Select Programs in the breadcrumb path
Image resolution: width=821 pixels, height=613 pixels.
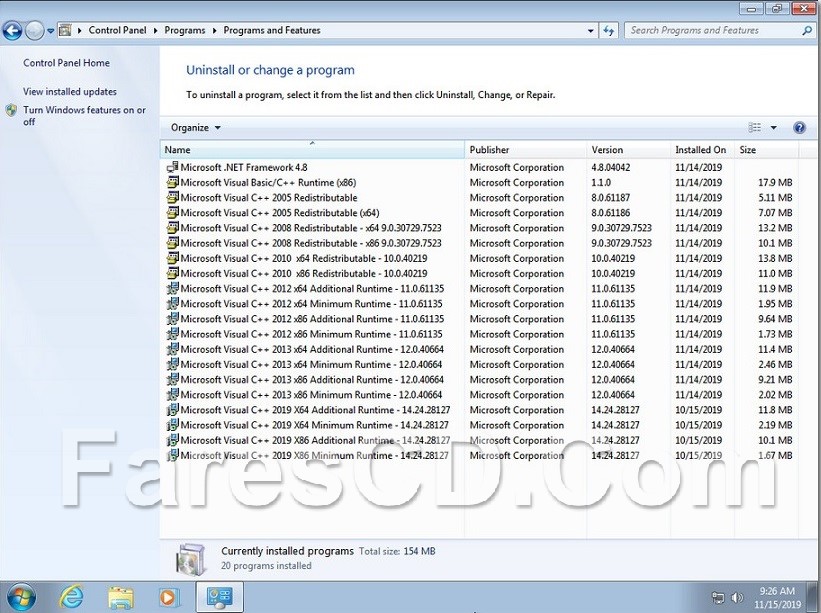pyautogui.click(x=185, y=30)
